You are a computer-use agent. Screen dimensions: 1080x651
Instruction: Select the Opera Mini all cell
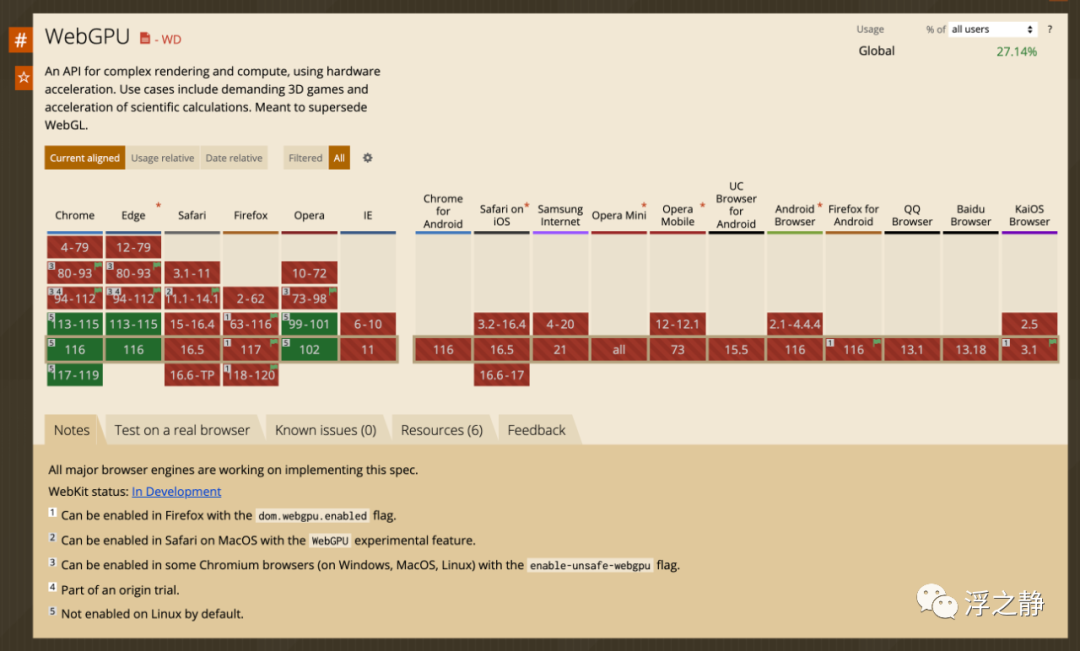tap(619, 349)
